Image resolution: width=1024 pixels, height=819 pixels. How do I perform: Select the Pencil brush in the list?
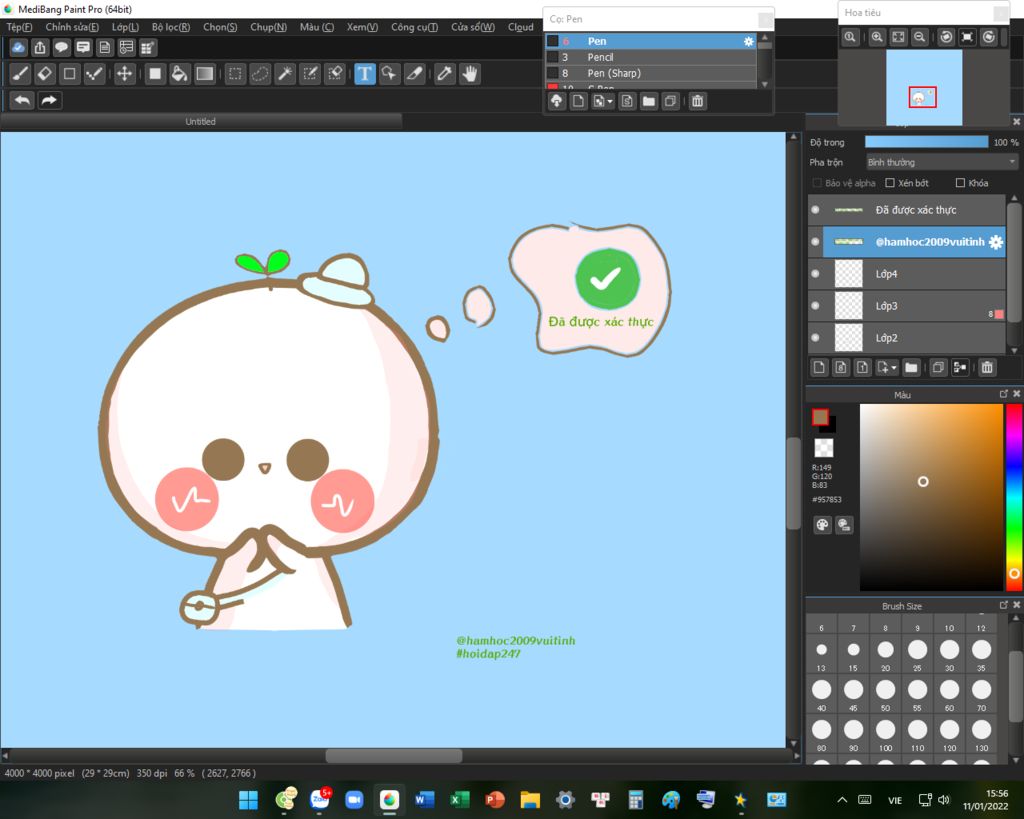click(x=600, y=57)
